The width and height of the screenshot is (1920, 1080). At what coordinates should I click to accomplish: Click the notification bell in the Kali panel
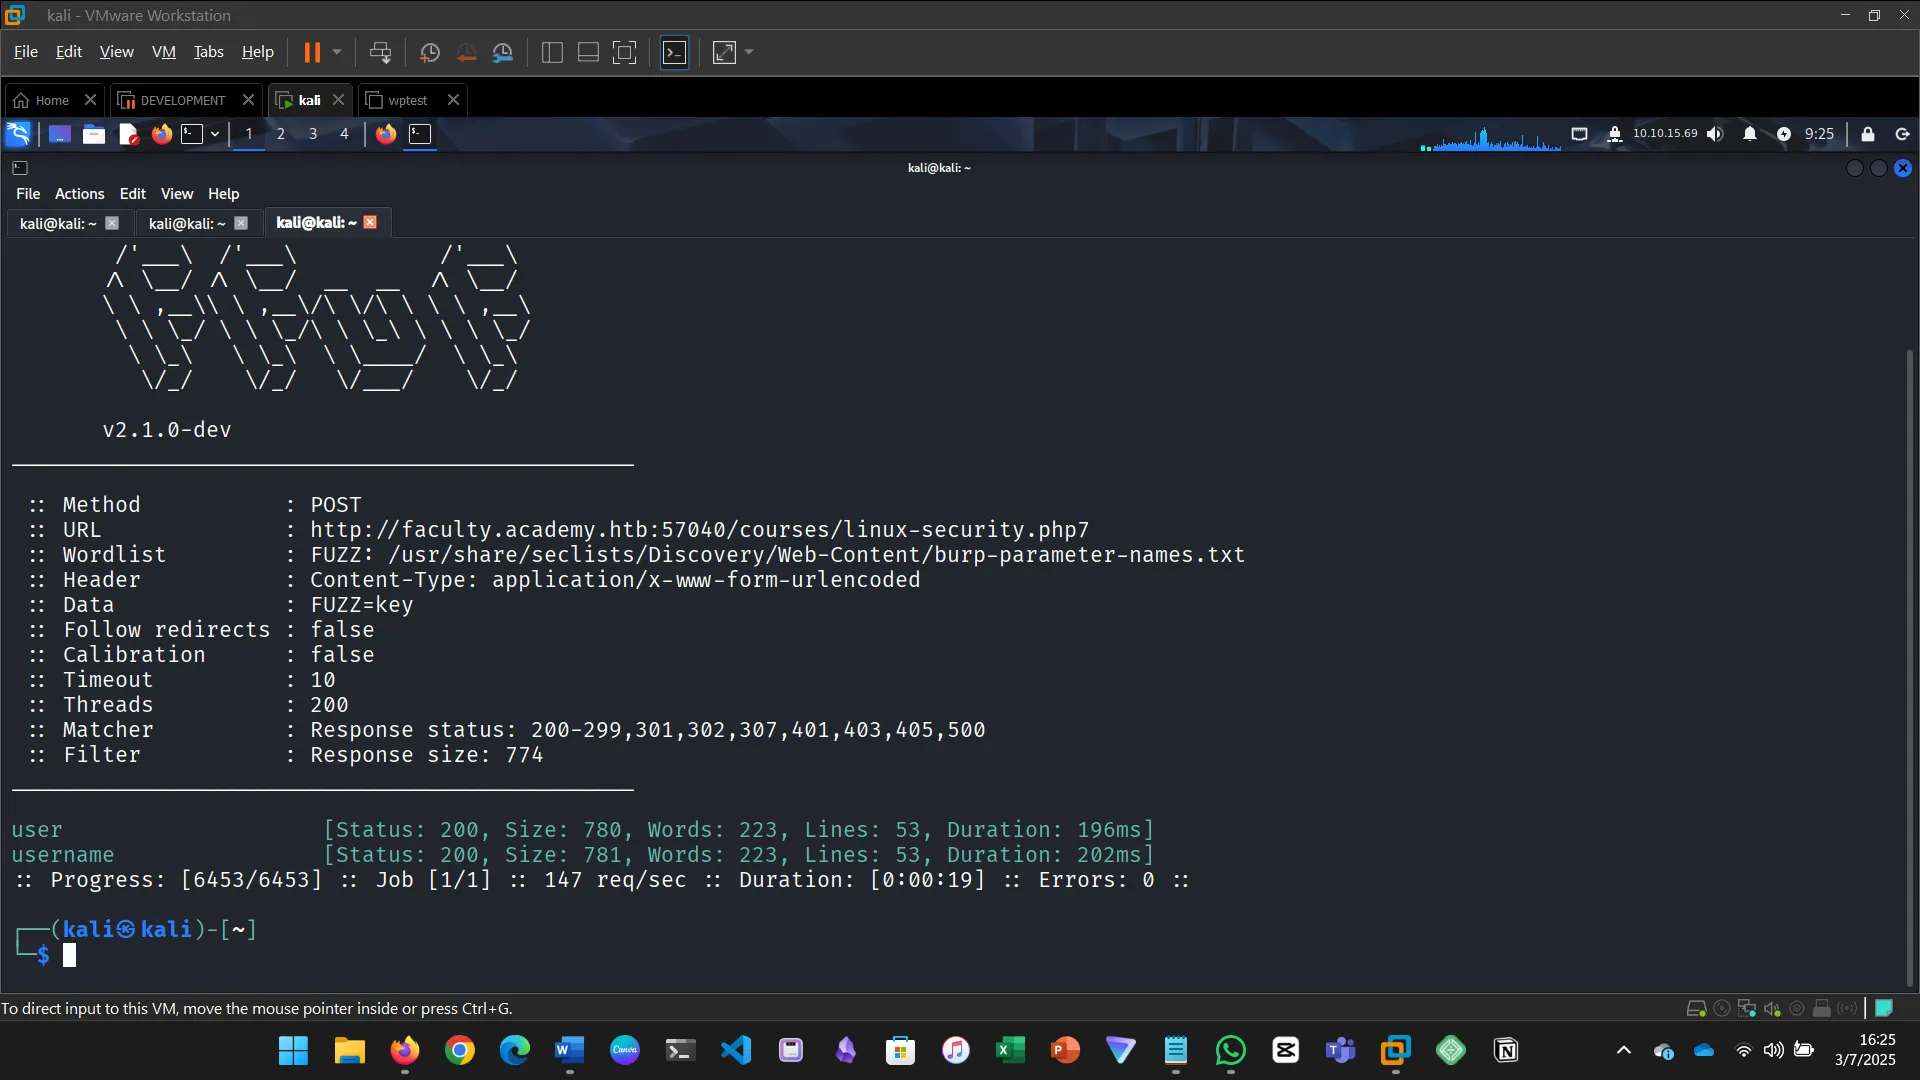click(1751, 134)
